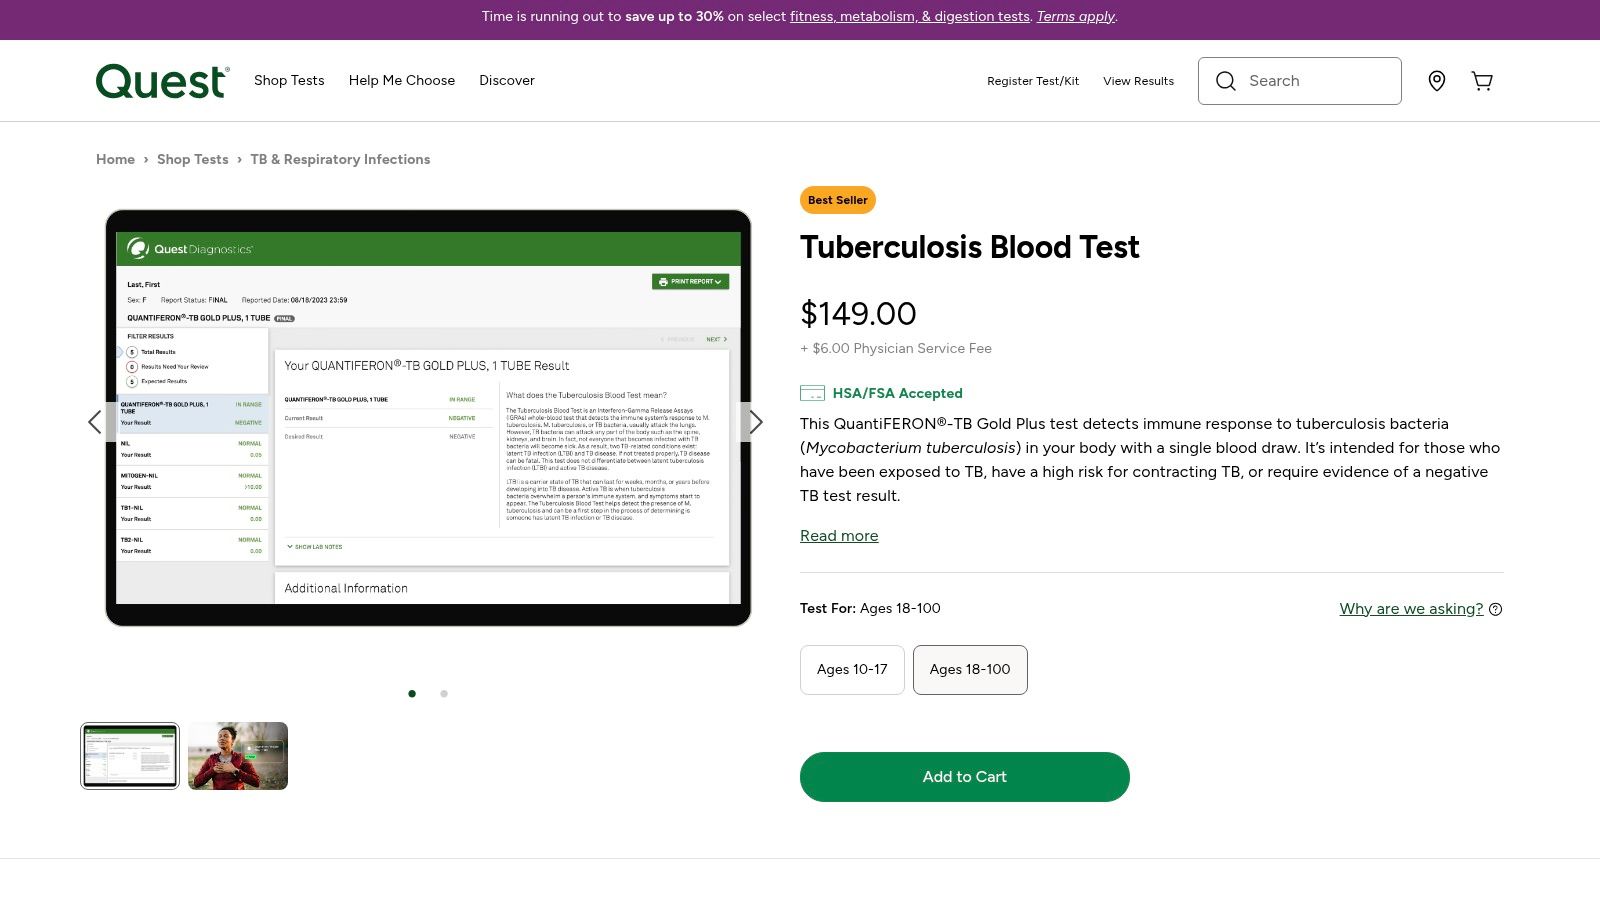Viewport: 1600px width, 900px height.
Task: Open the Discover menu
Action: tap(507, 80)
